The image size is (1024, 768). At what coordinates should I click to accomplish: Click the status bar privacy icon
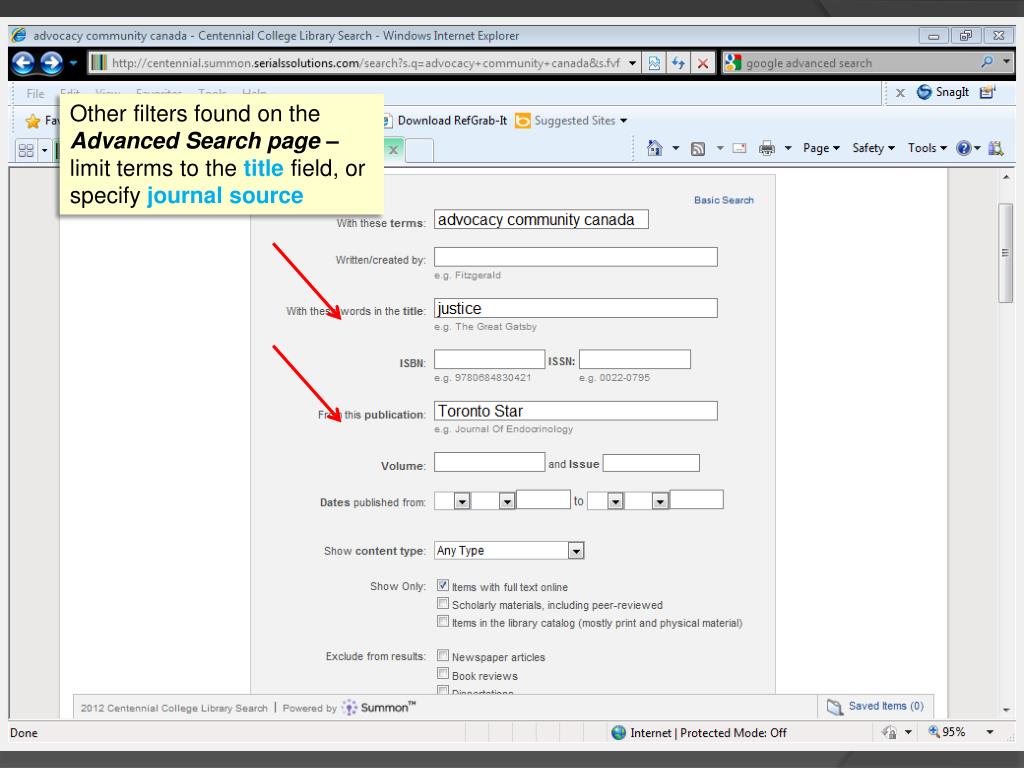(889, 732)
